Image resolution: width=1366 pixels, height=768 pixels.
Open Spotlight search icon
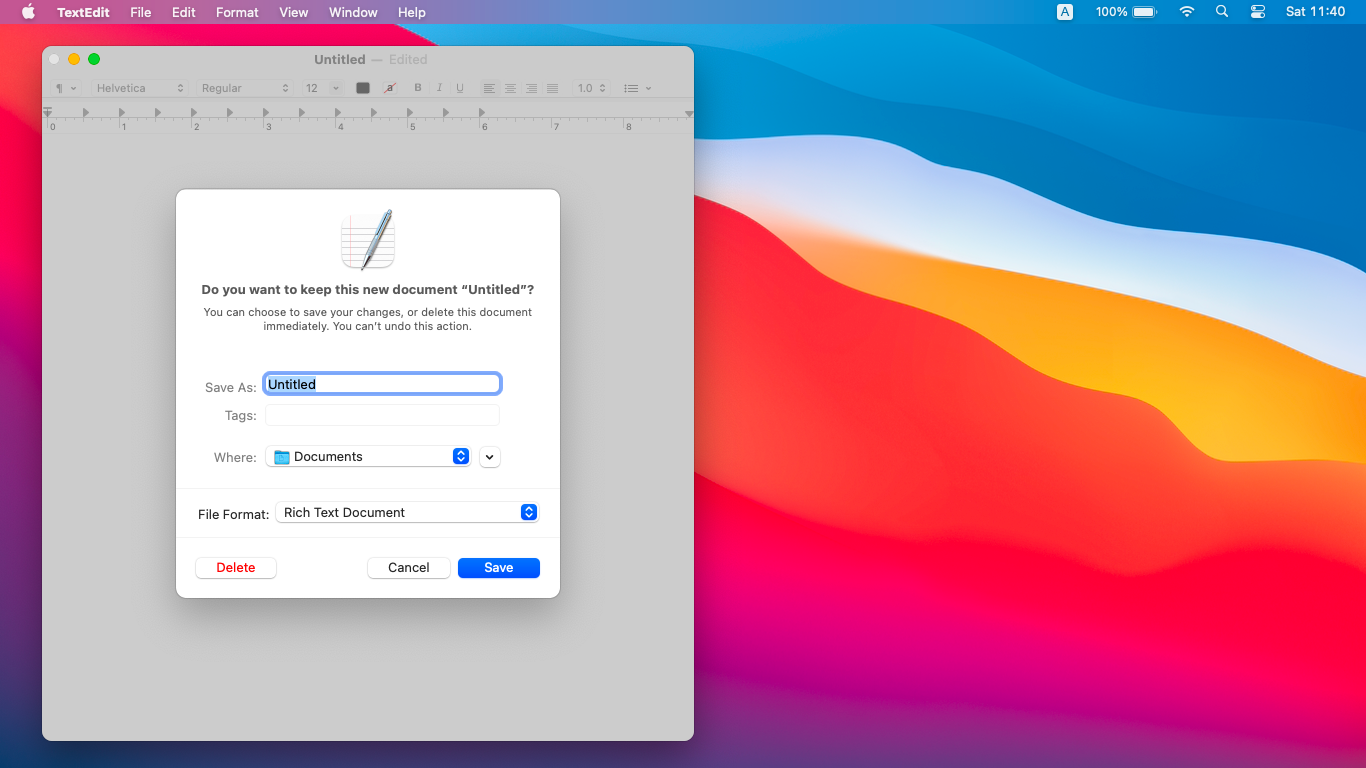[x=1222, y=12]
